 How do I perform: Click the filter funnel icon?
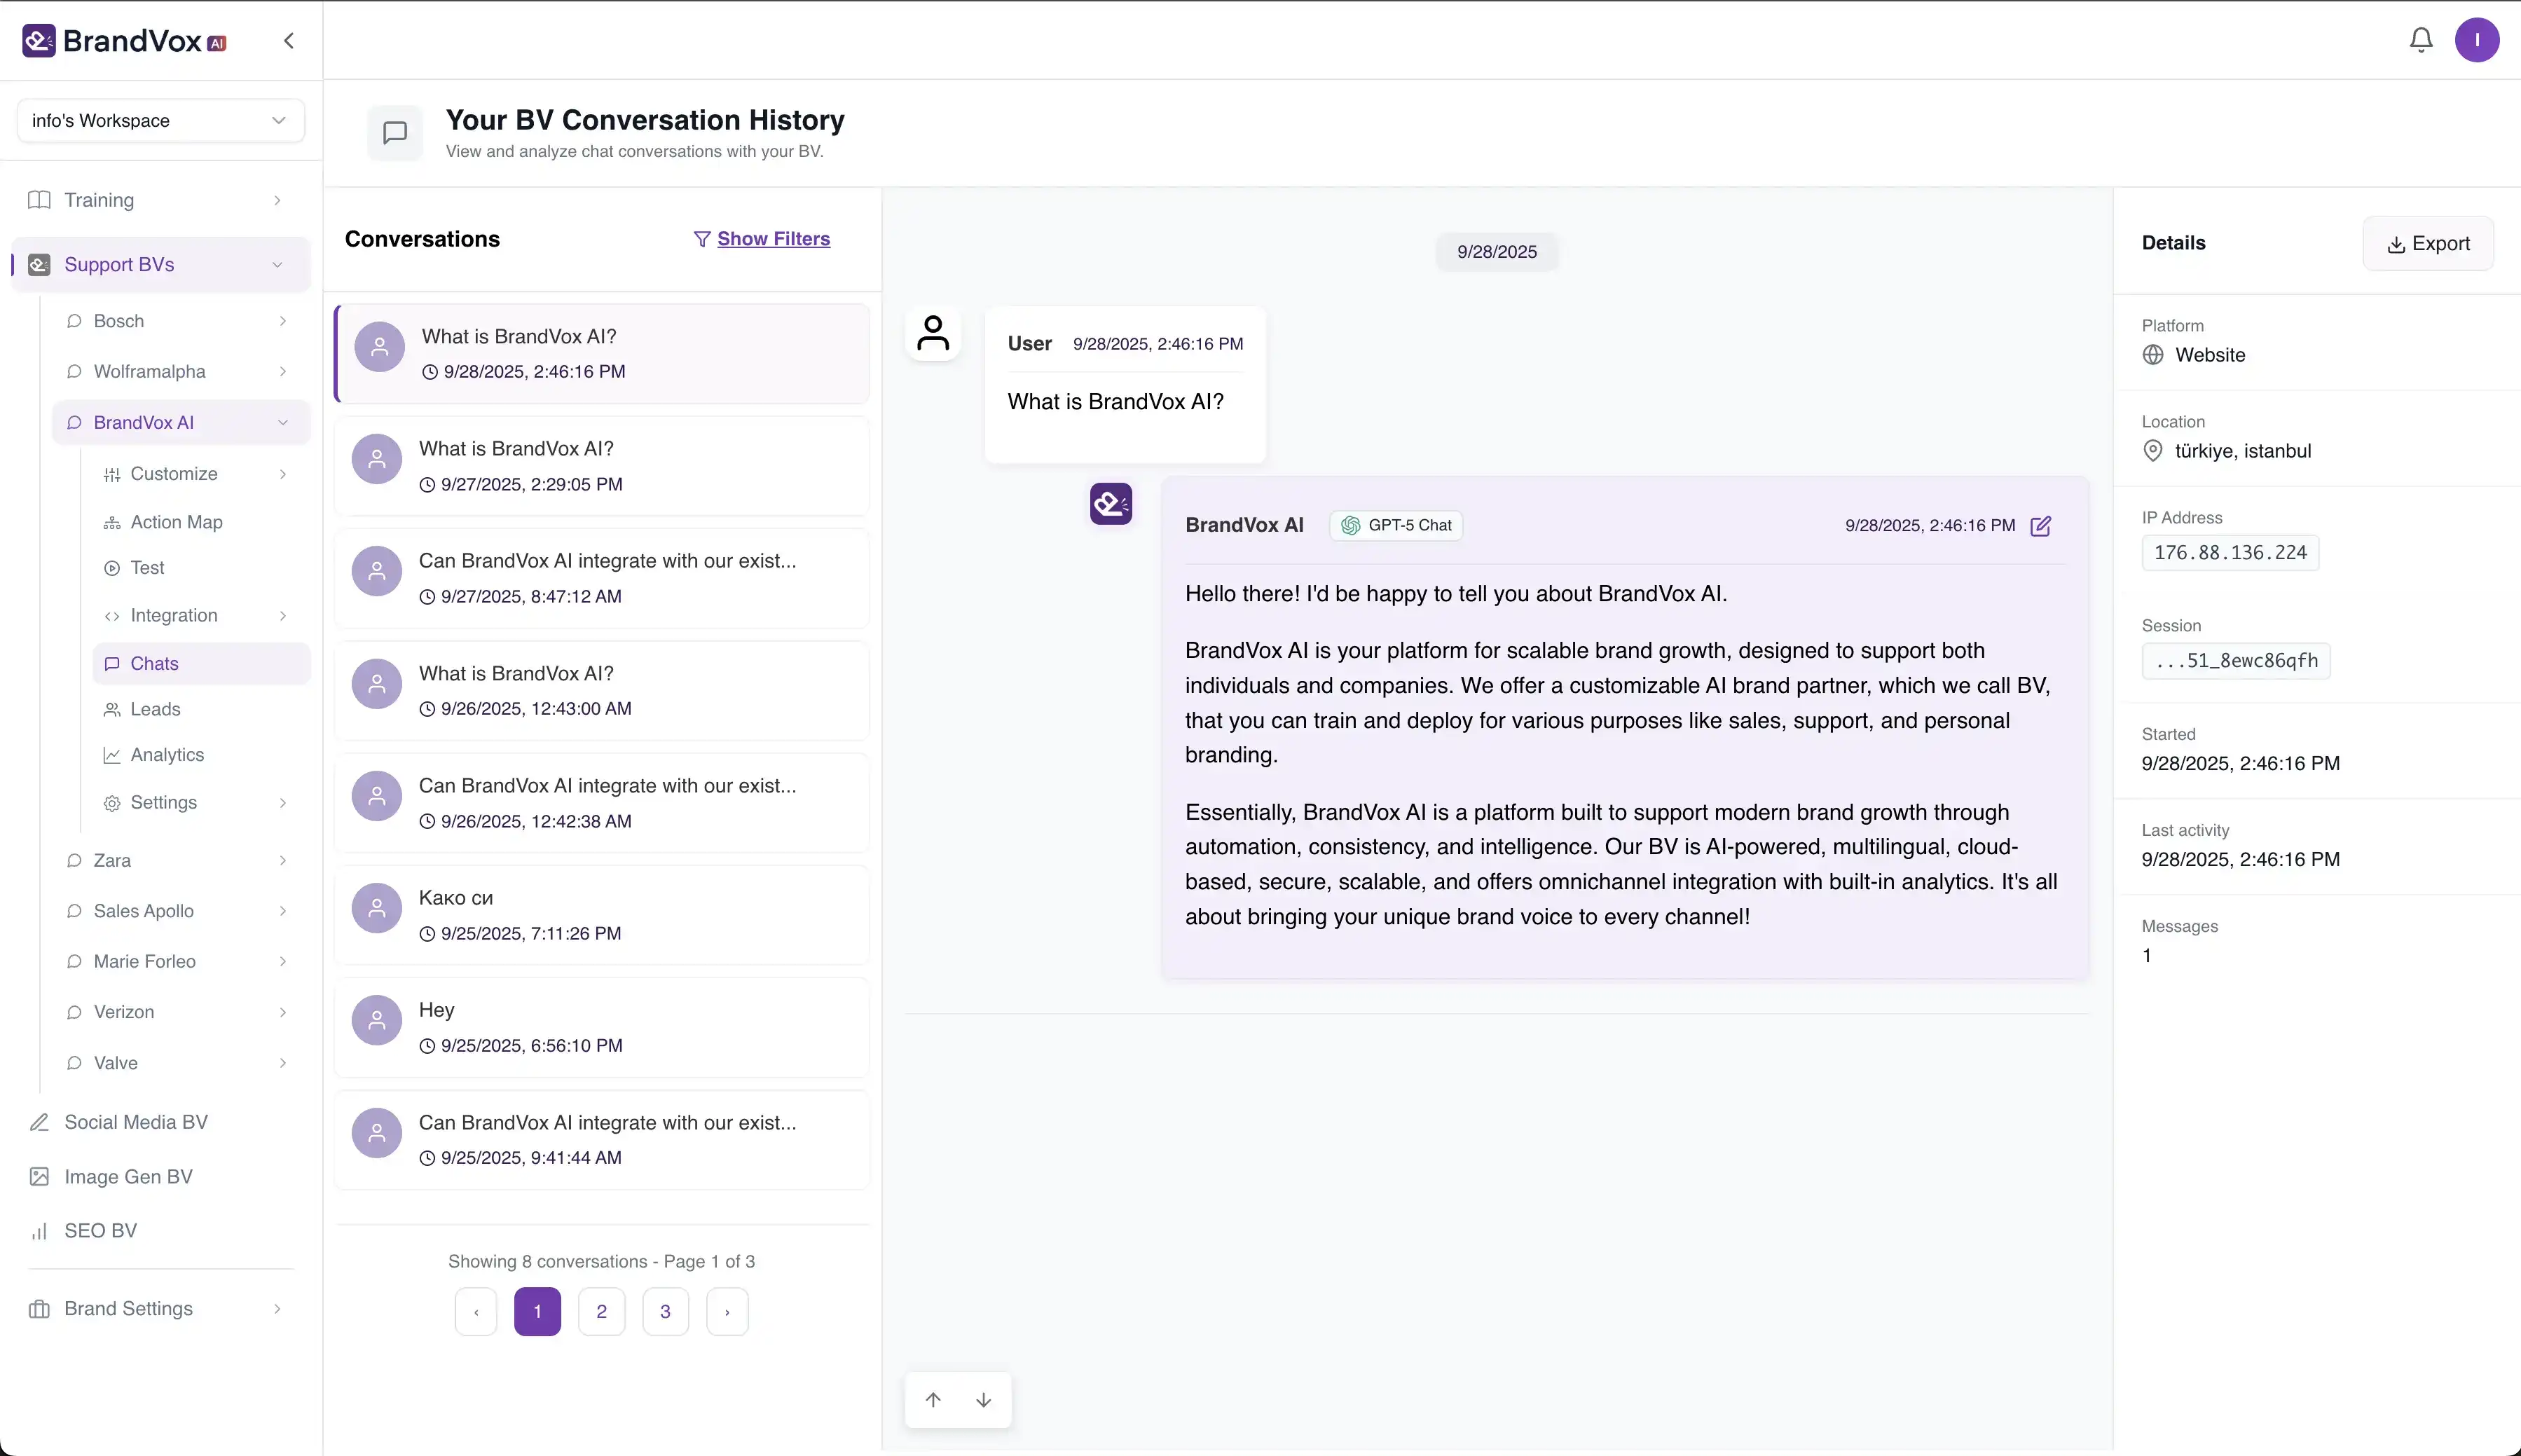(702, 239)
